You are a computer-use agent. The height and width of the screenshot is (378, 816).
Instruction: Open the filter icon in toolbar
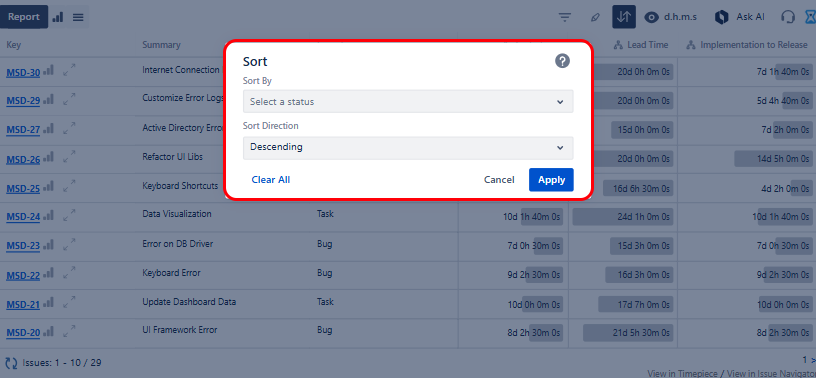pos(565,17)
